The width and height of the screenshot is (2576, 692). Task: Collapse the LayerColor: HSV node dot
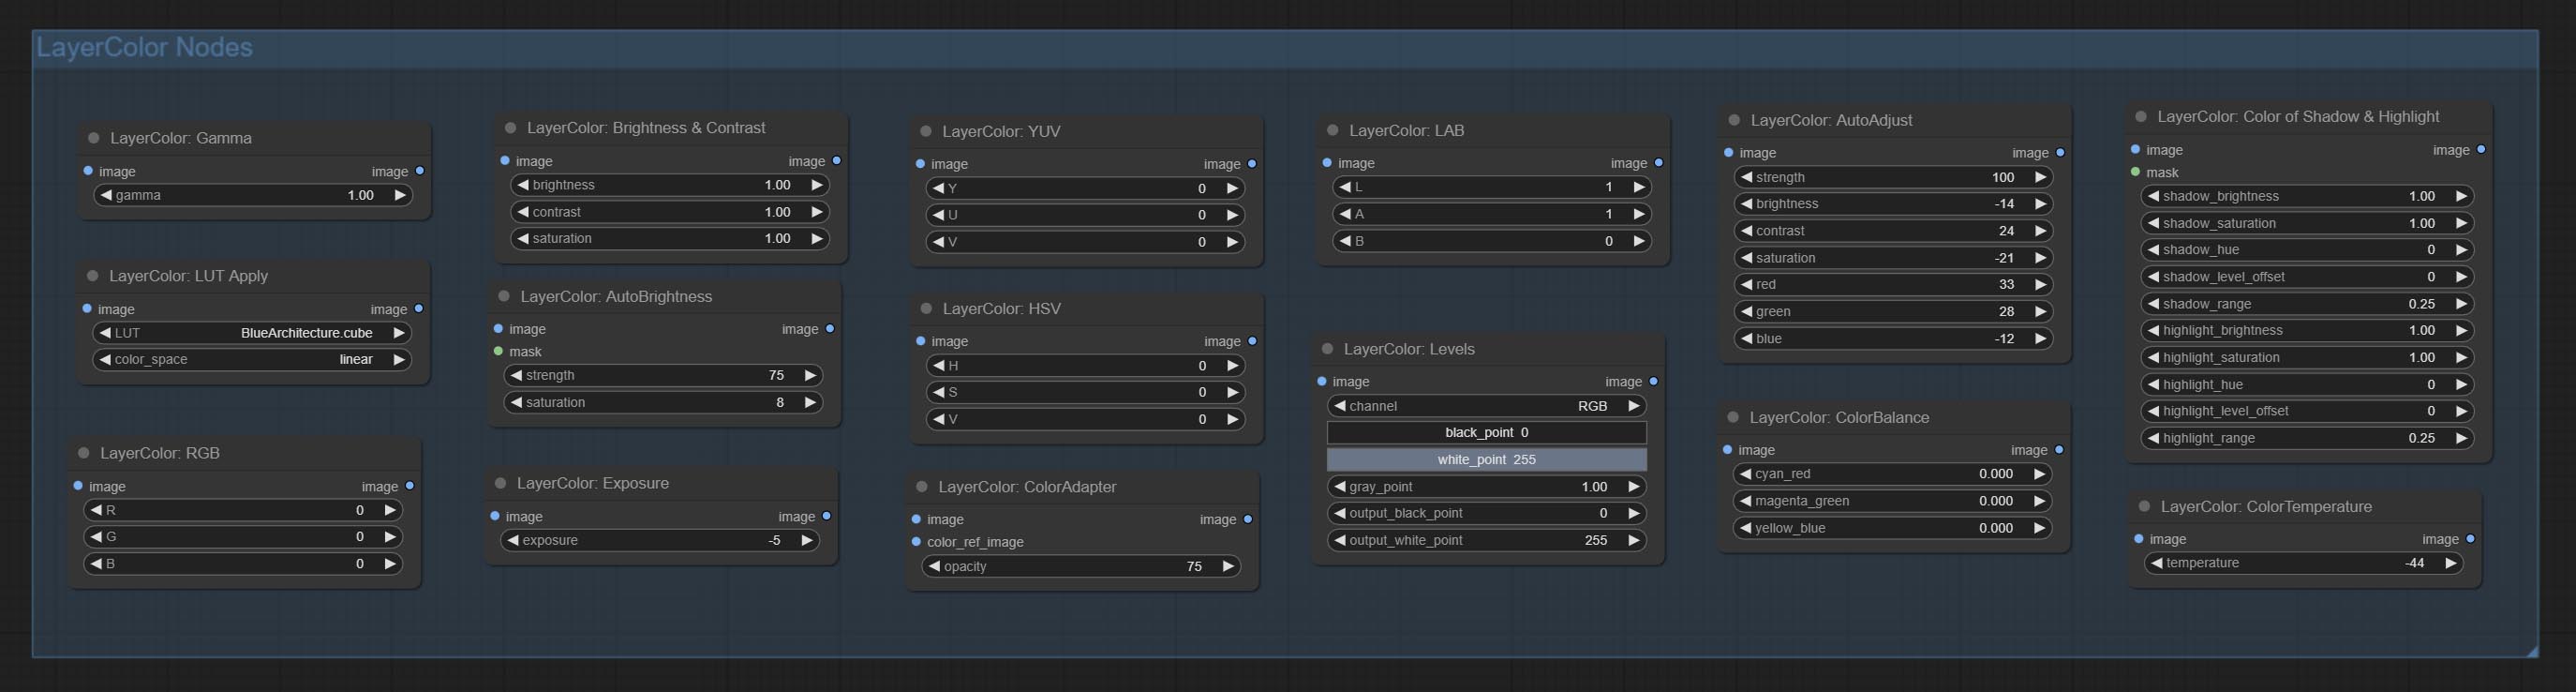(926, 309)
